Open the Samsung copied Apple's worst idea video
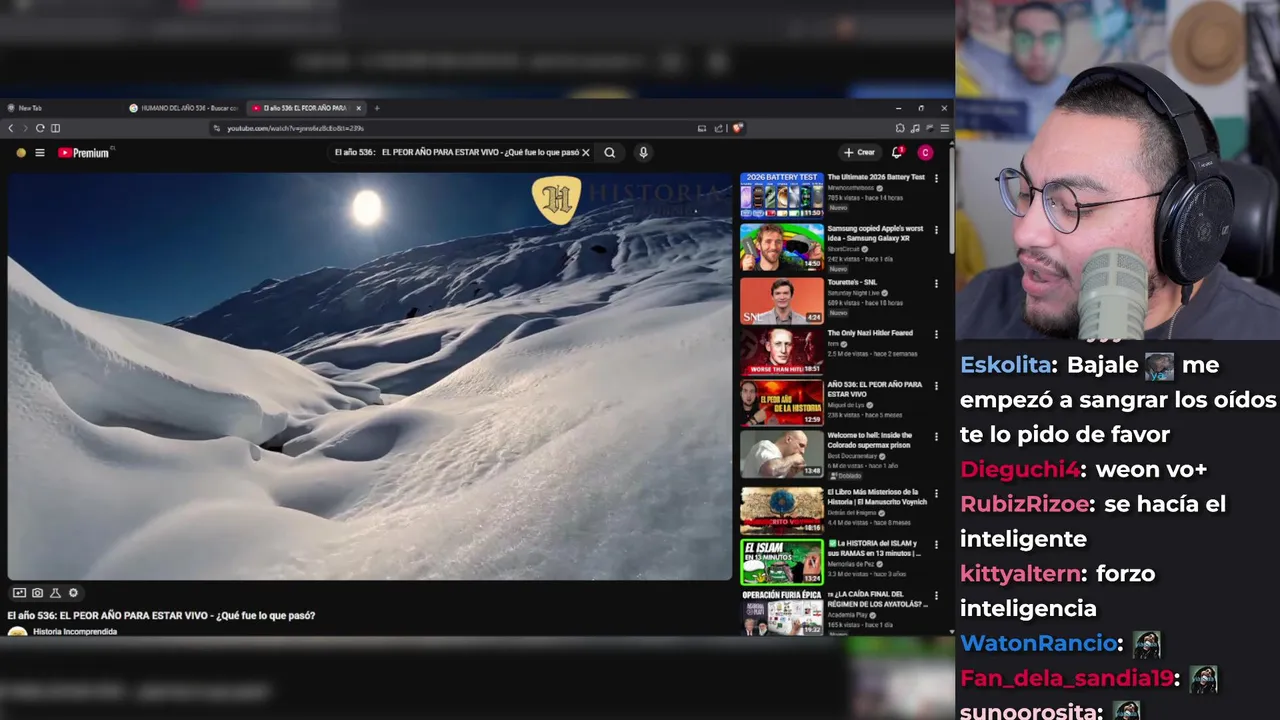This screenshot has width=1280, height=720. 782,247
